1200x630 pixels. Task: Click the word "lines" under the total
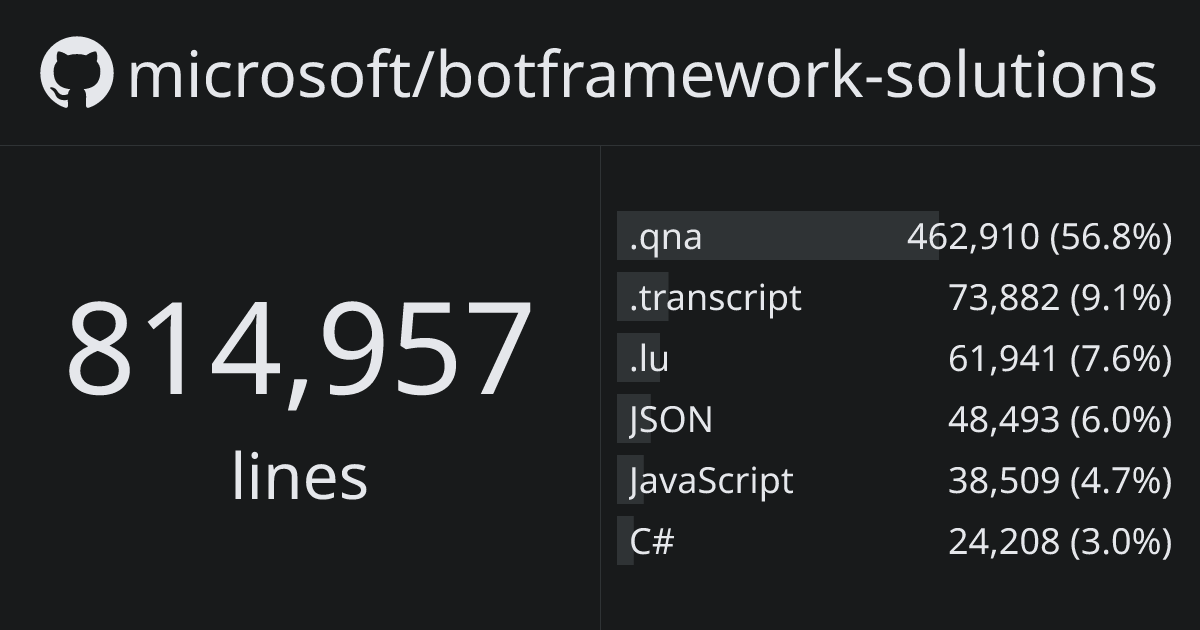pyautogui.click(x=299, y=476)
